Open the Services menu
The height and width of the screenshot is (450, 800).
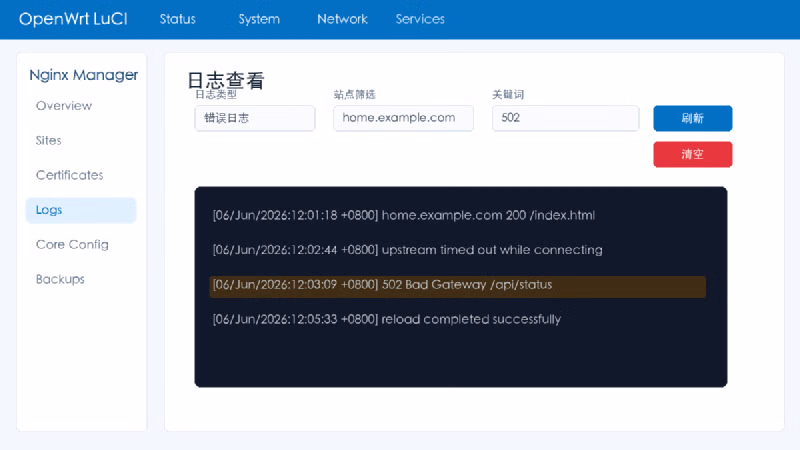(420, 19)
